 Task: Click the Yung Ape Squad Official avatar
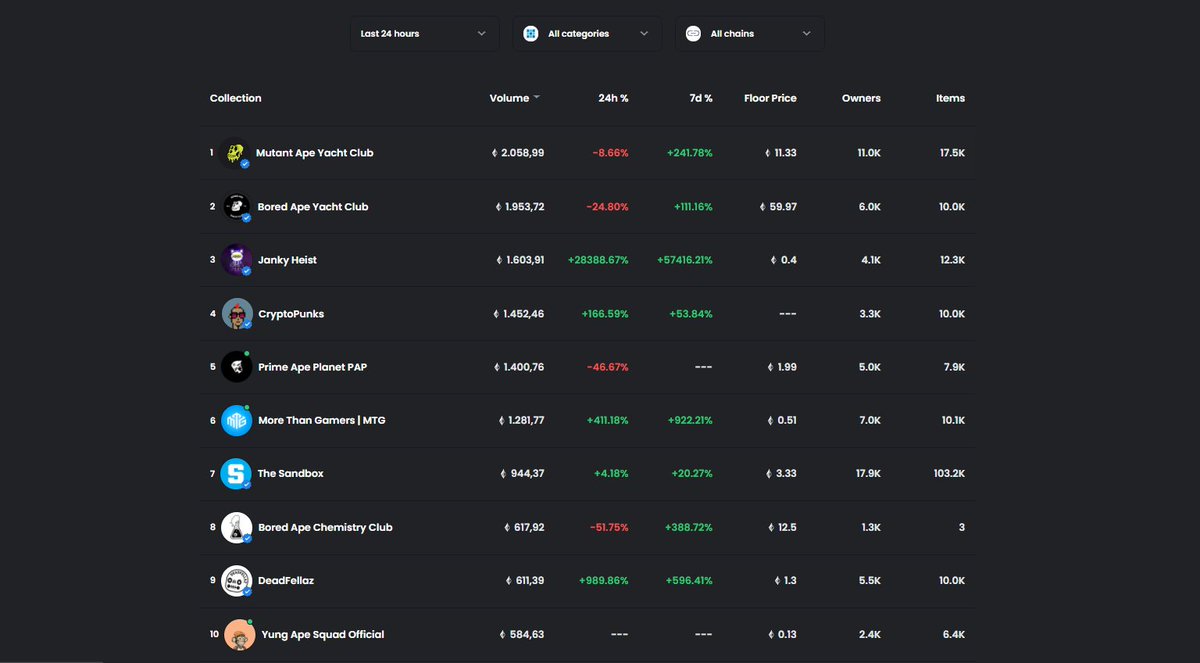pyautogui.click(x=239, y=634)
